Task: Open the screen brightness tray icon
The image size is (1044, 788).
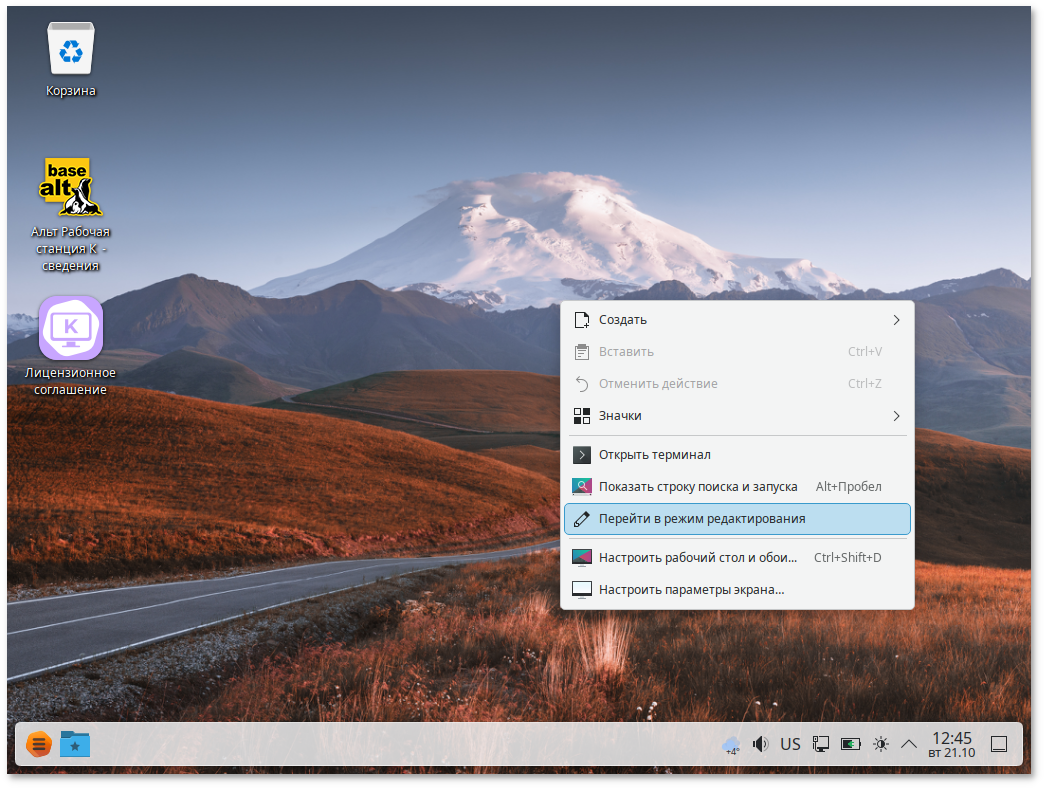Action: click(880, 744)
